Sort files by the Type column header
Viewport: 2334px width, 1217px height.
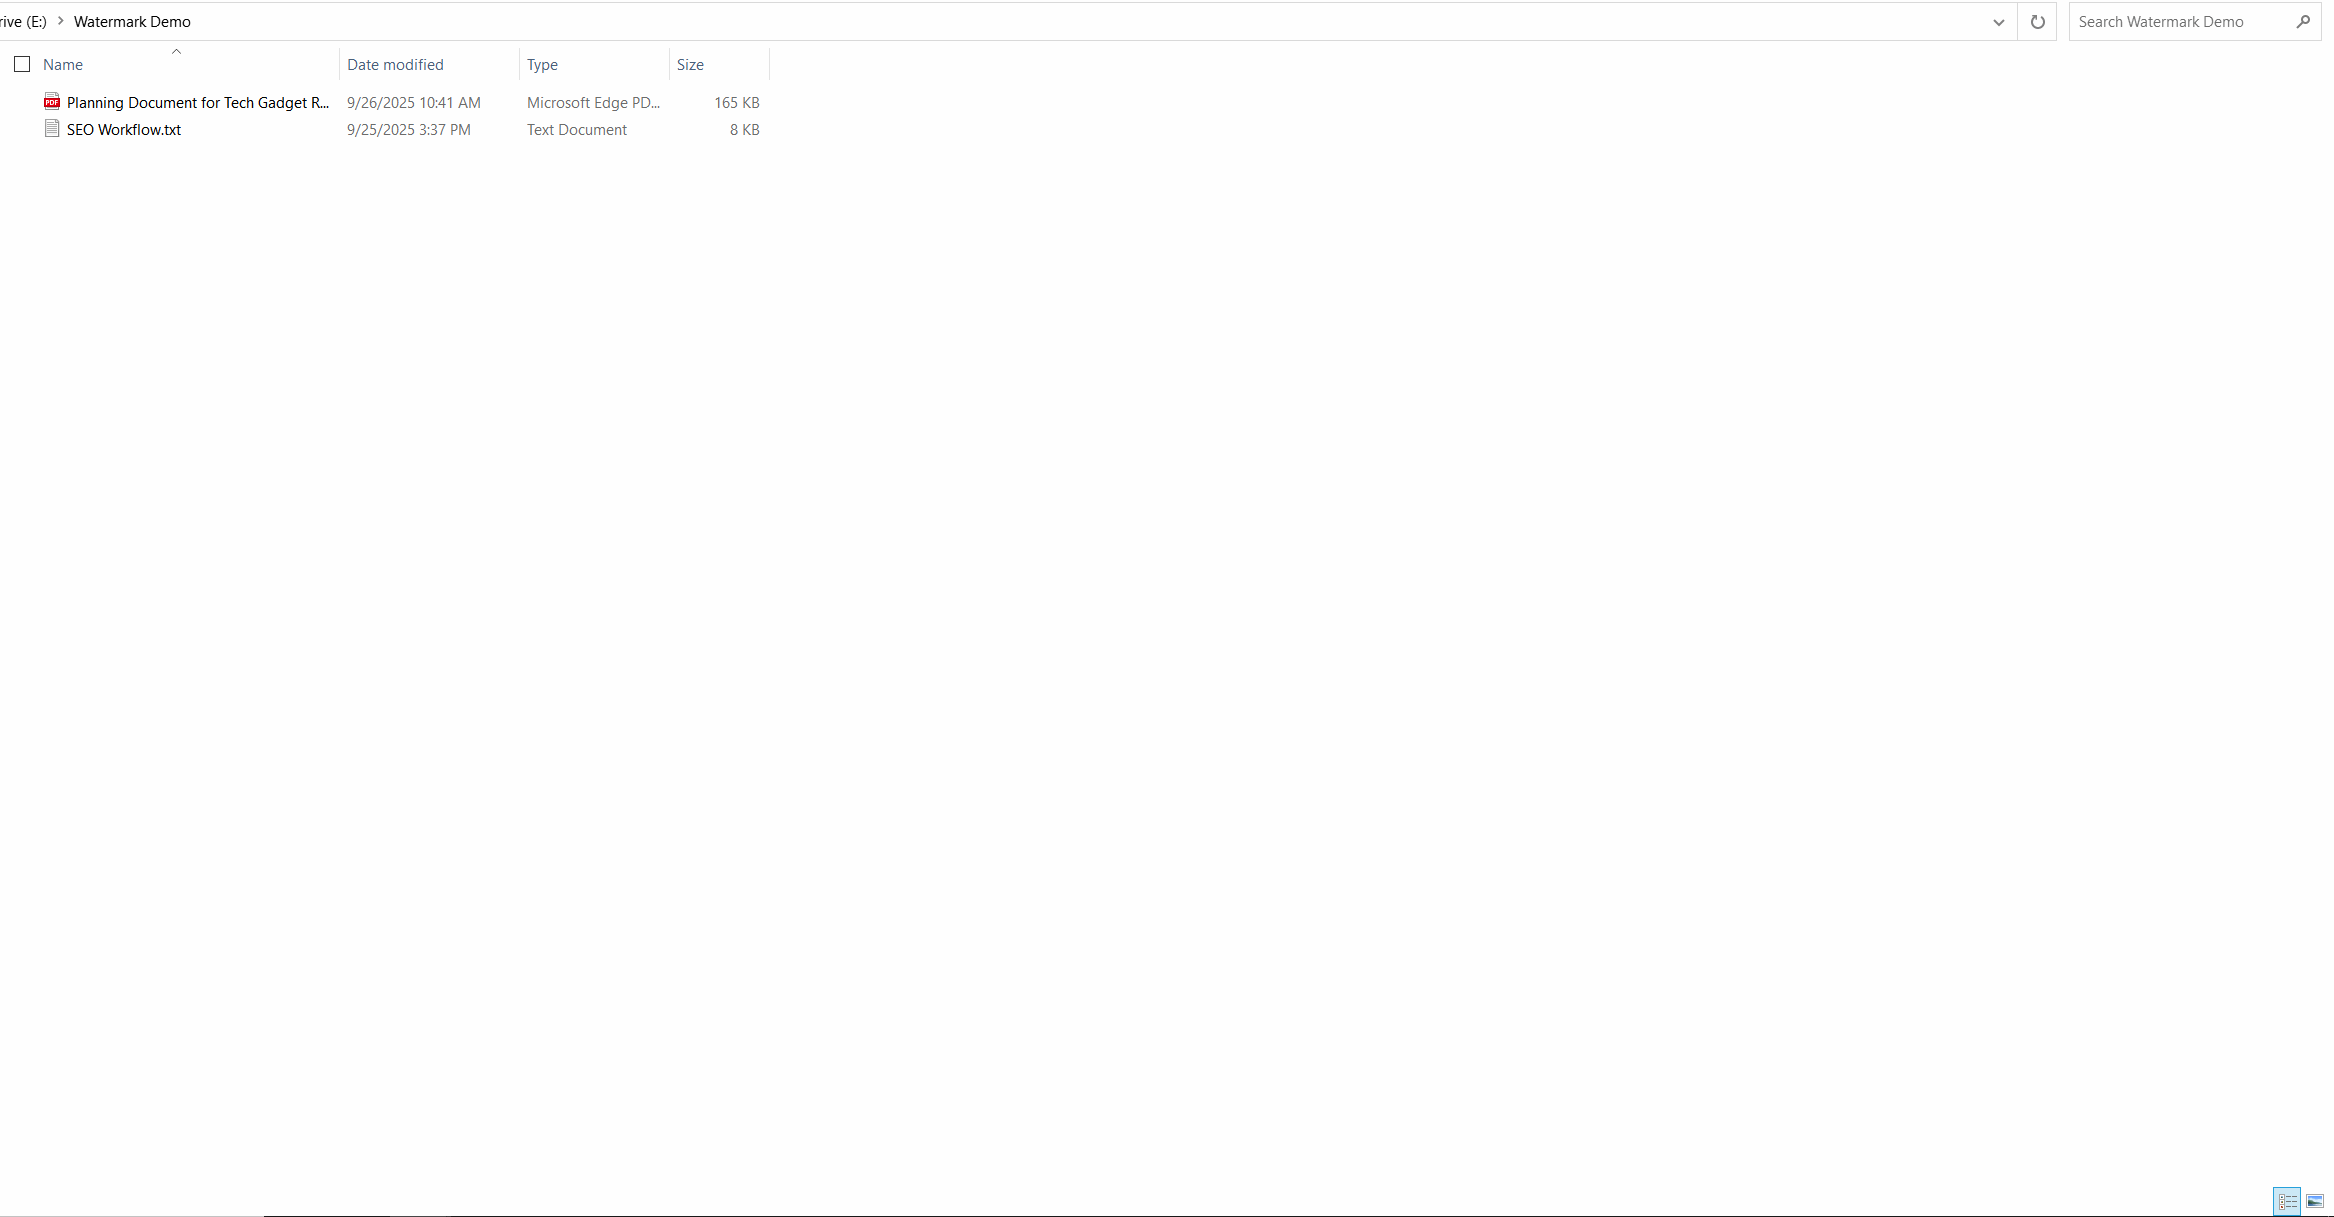[x=543, y=64]
